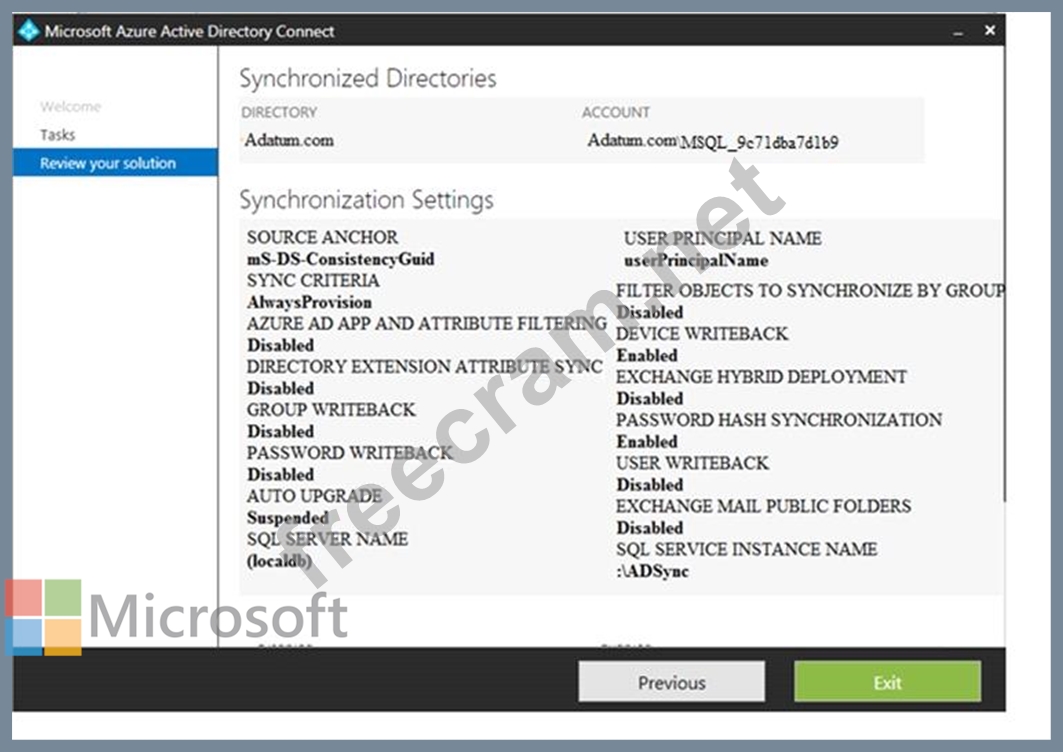Click the Synchronized Directories heading
Image resolution: width=1063 pixels, height=752 pixels.
tap(368, 79)
